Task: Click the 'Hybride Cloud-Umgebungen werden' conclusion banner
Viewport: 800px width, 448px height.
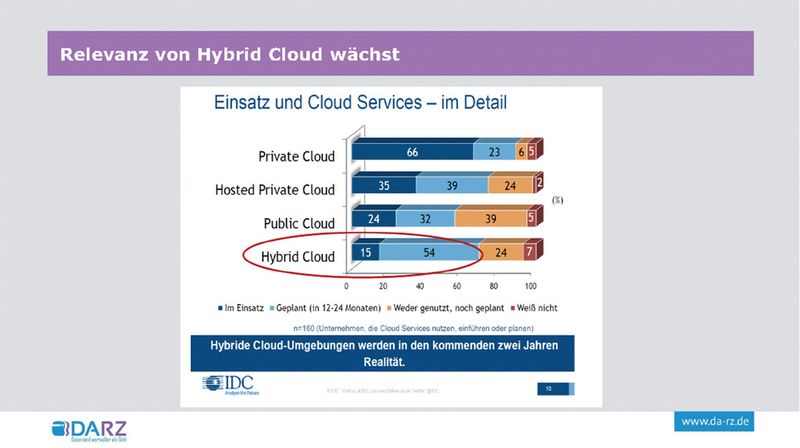Action: click(383, 353)
